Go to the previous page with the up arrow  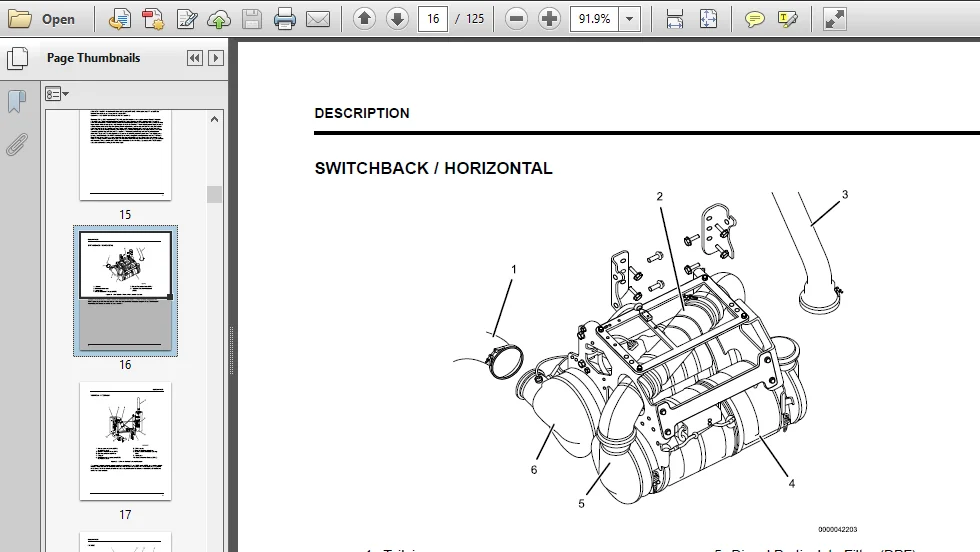(x=364, y=19)
